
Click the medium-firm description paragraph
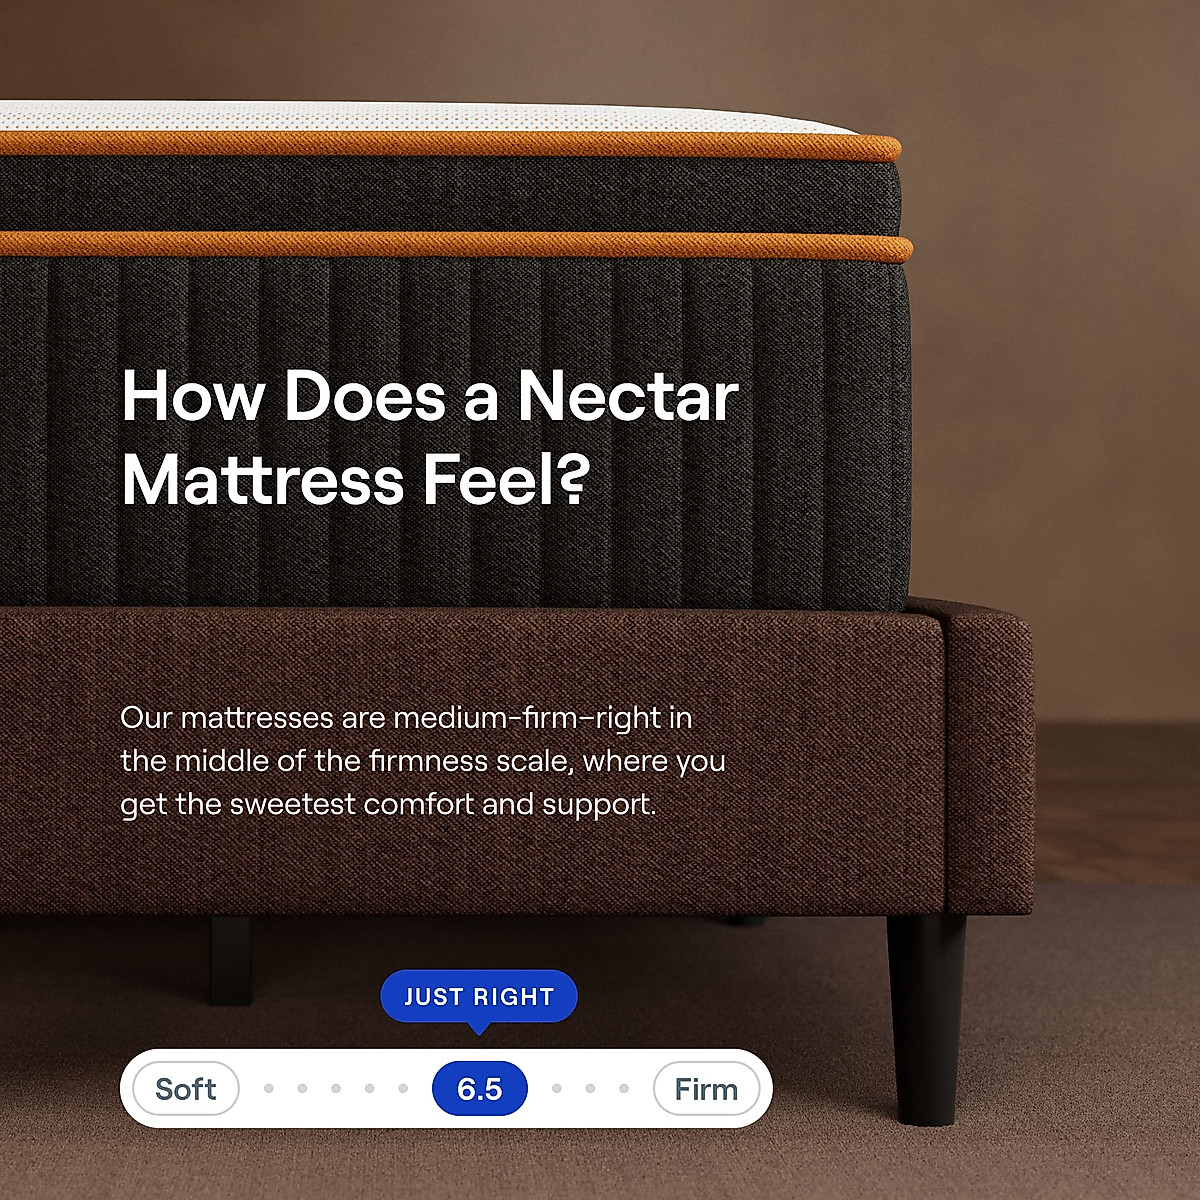point(423,761)
